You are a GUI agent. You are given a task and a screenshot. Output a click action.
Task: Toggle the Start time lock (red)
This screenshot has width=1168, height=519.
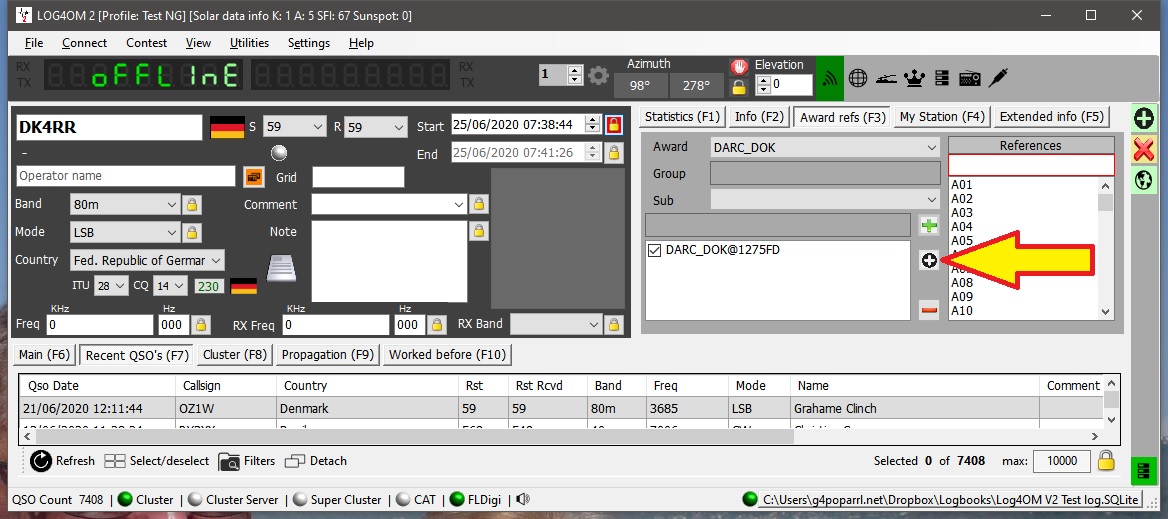coord(613,124)
